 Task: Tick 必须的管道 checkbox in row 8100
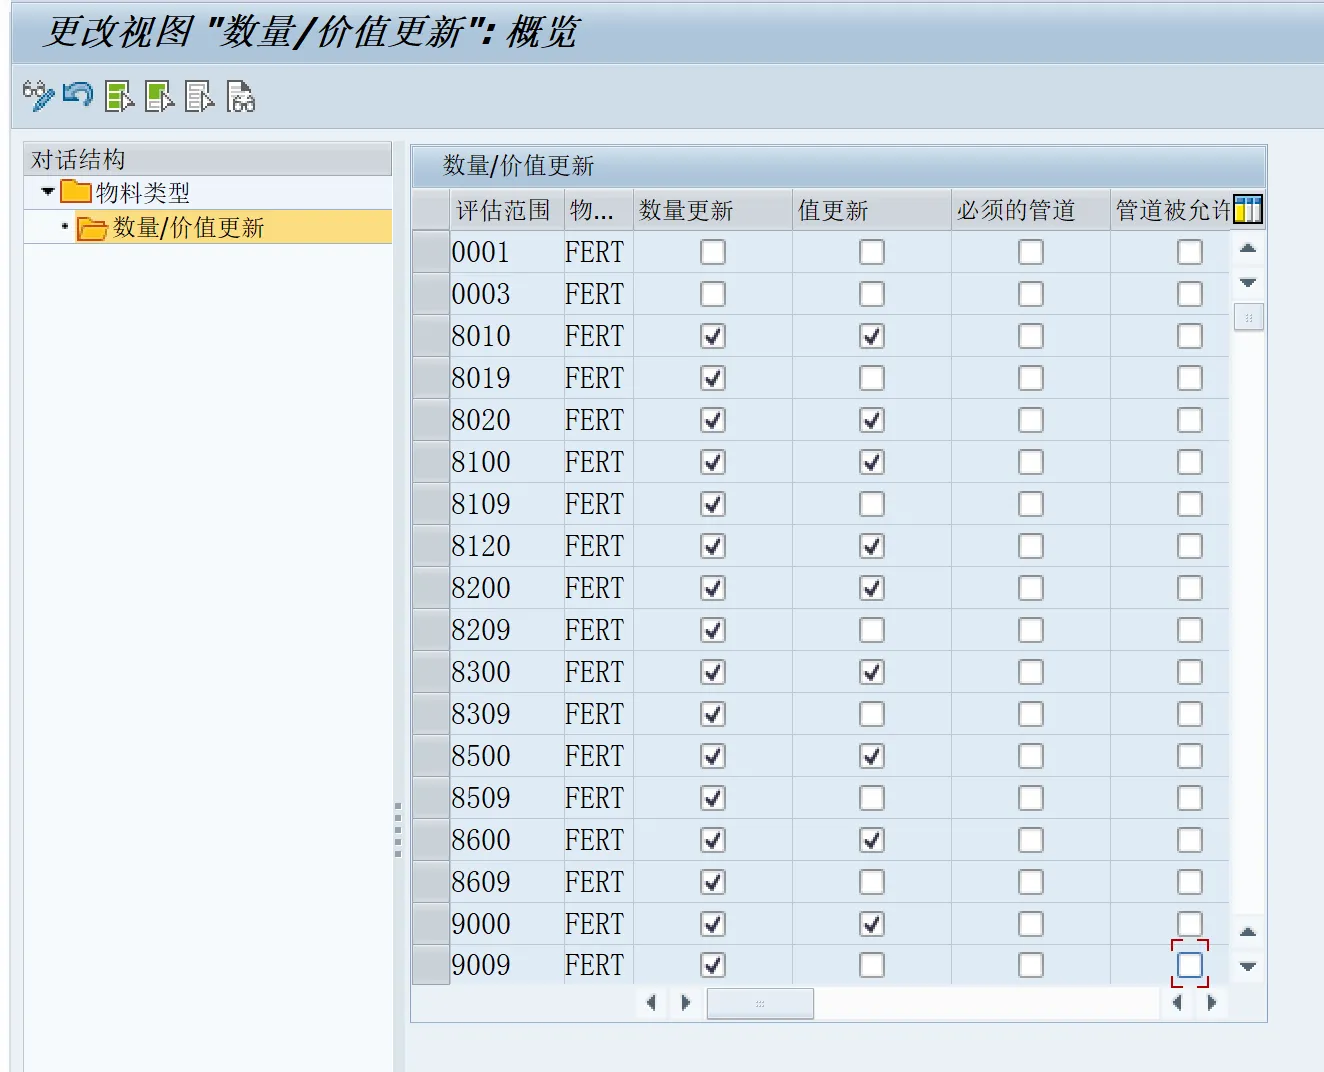tap(1031, 462)
